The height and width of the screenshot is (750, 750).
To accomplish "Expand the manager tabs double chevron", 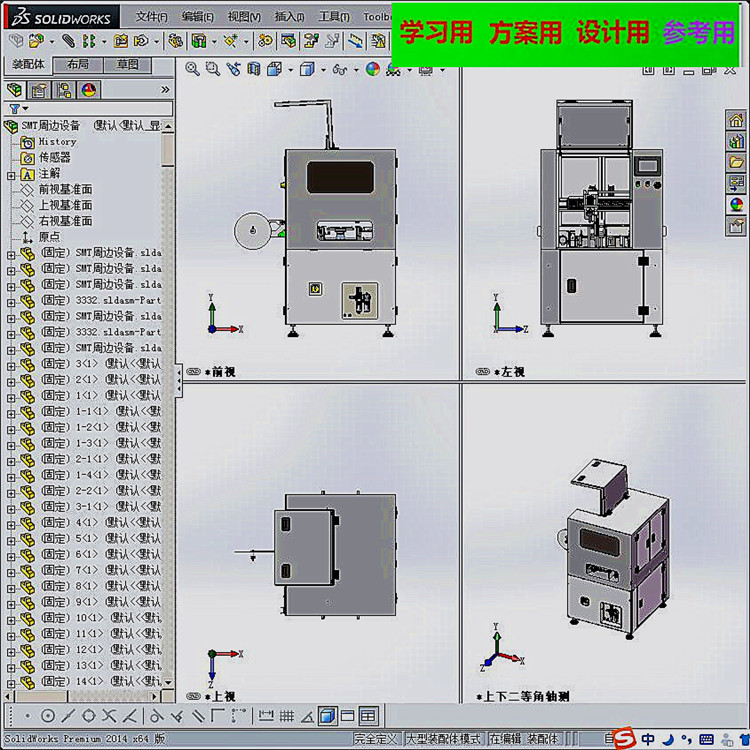I will click(x=165, y=90).
